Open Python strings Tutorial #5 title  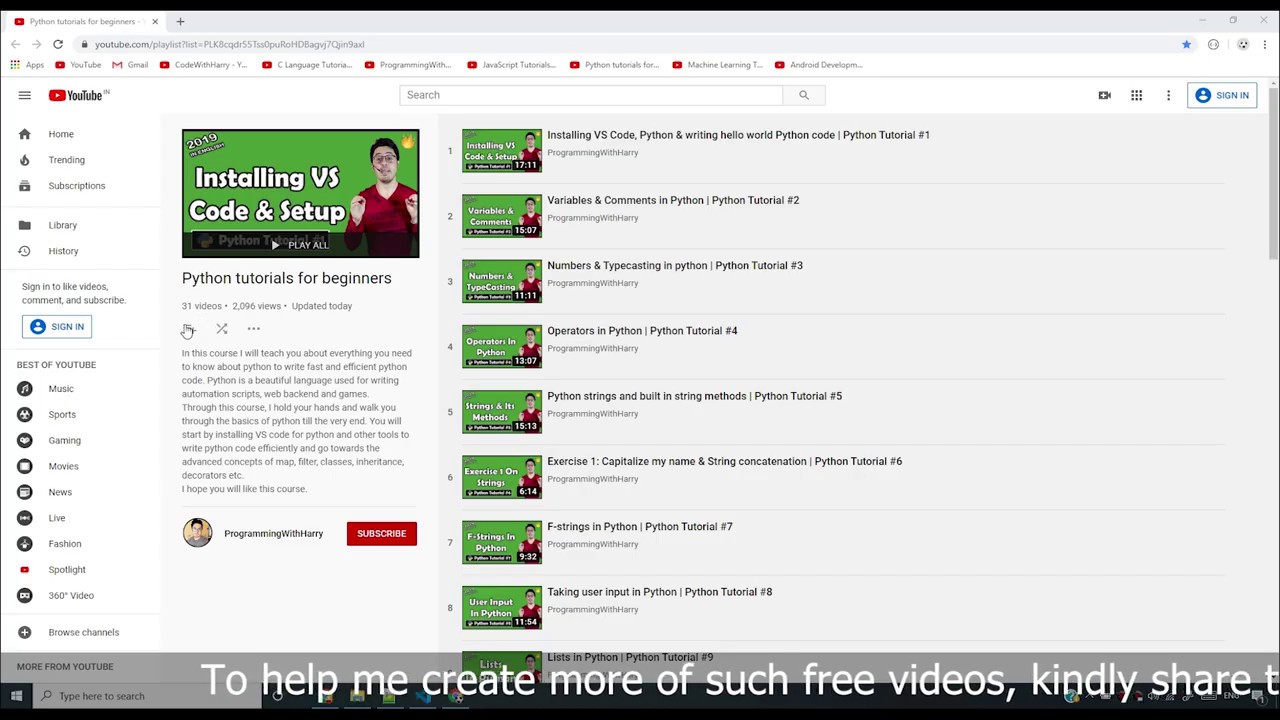click(x=694, y=396)
